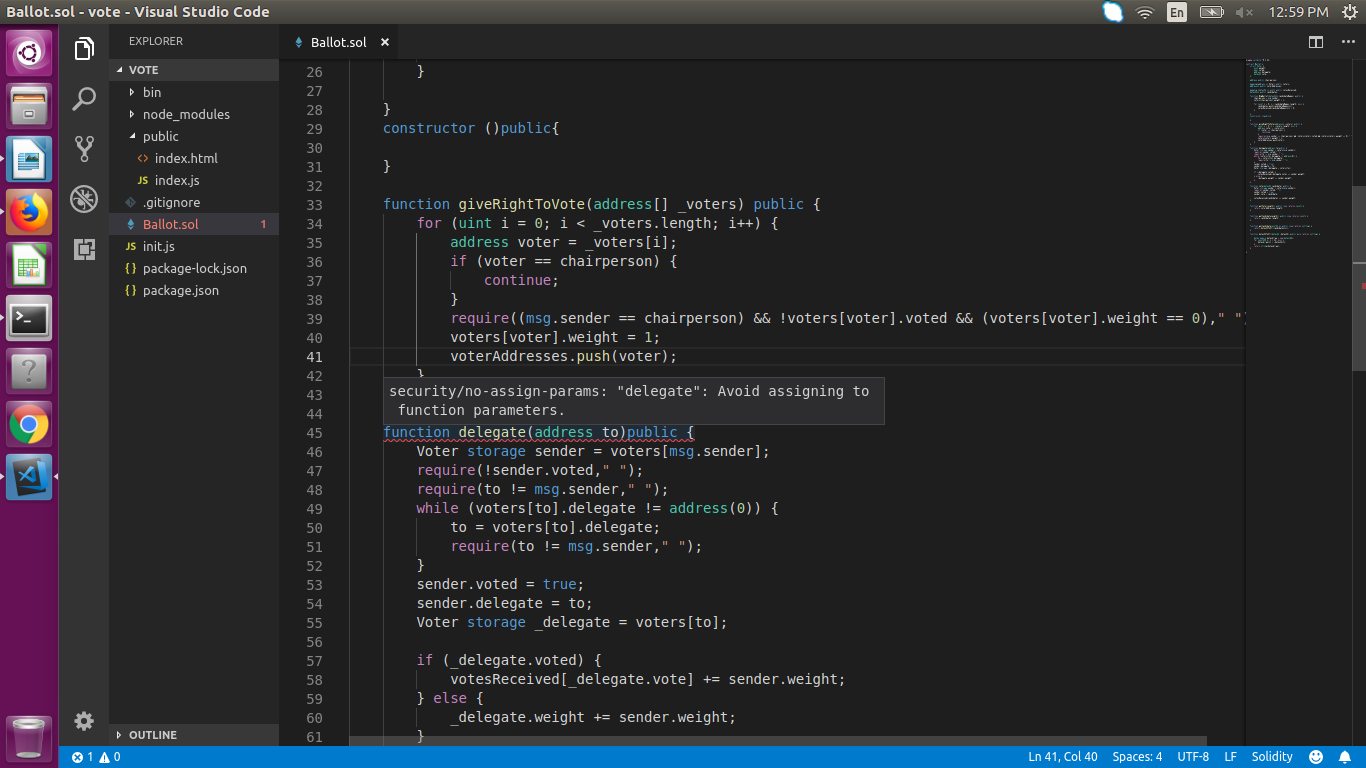
Task: Open the Manage settings gear
Action: 83,720
